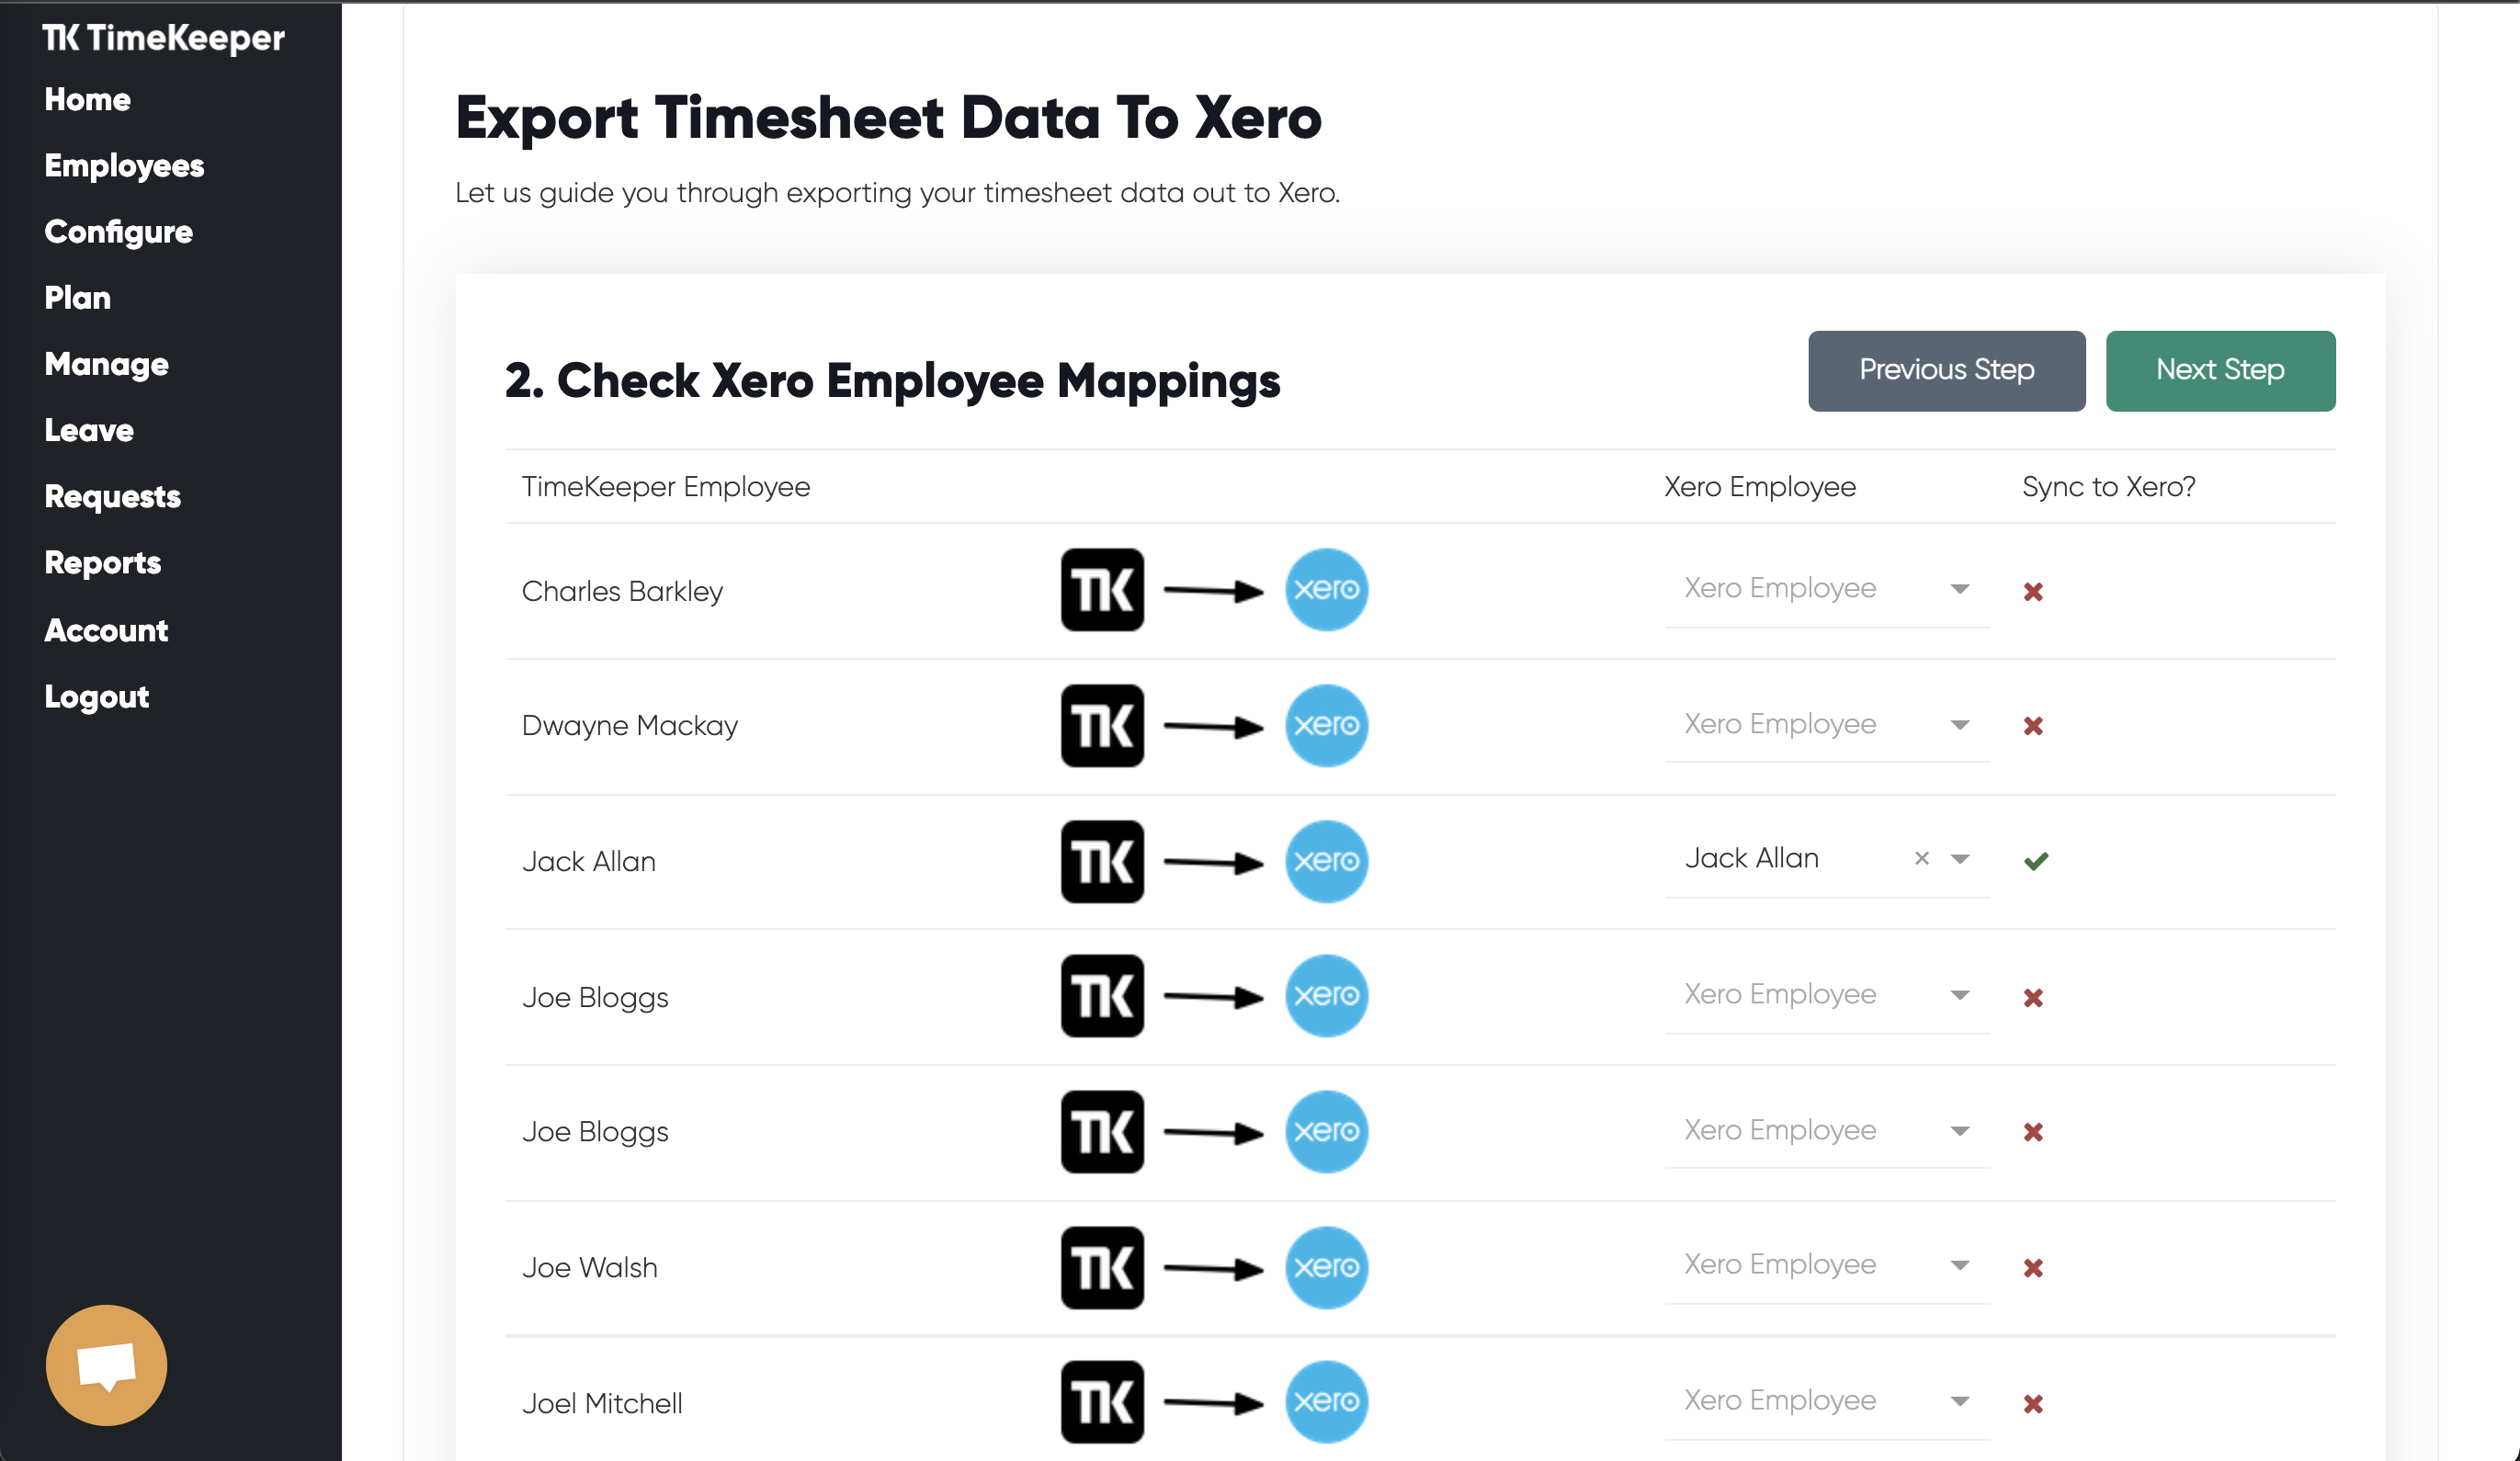
Task: Open Xero Employee dropdown for Charles Barkley
Action: (x=1826, y=588)
